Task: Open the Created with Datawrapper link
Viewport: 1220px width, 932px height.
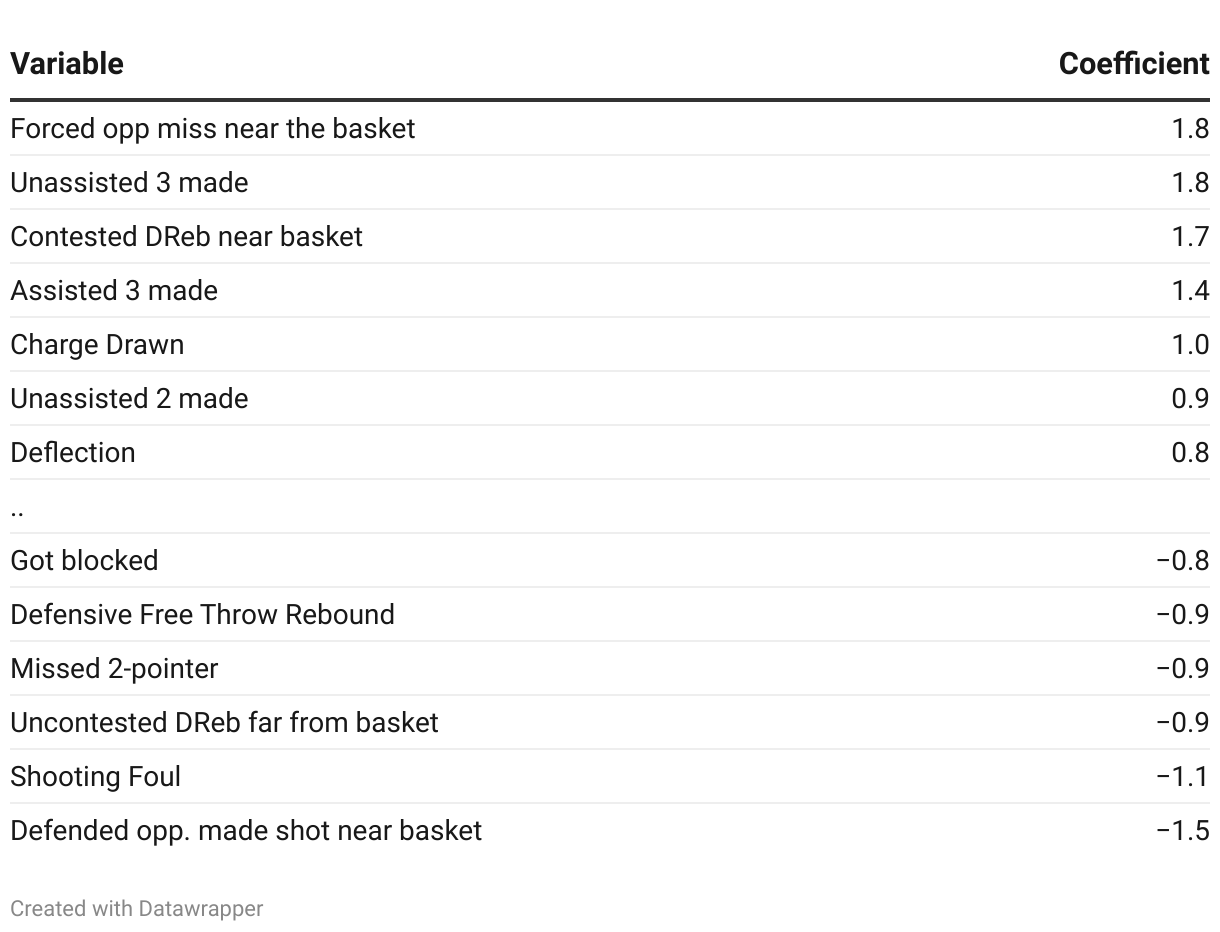Action: click(137, 909)
